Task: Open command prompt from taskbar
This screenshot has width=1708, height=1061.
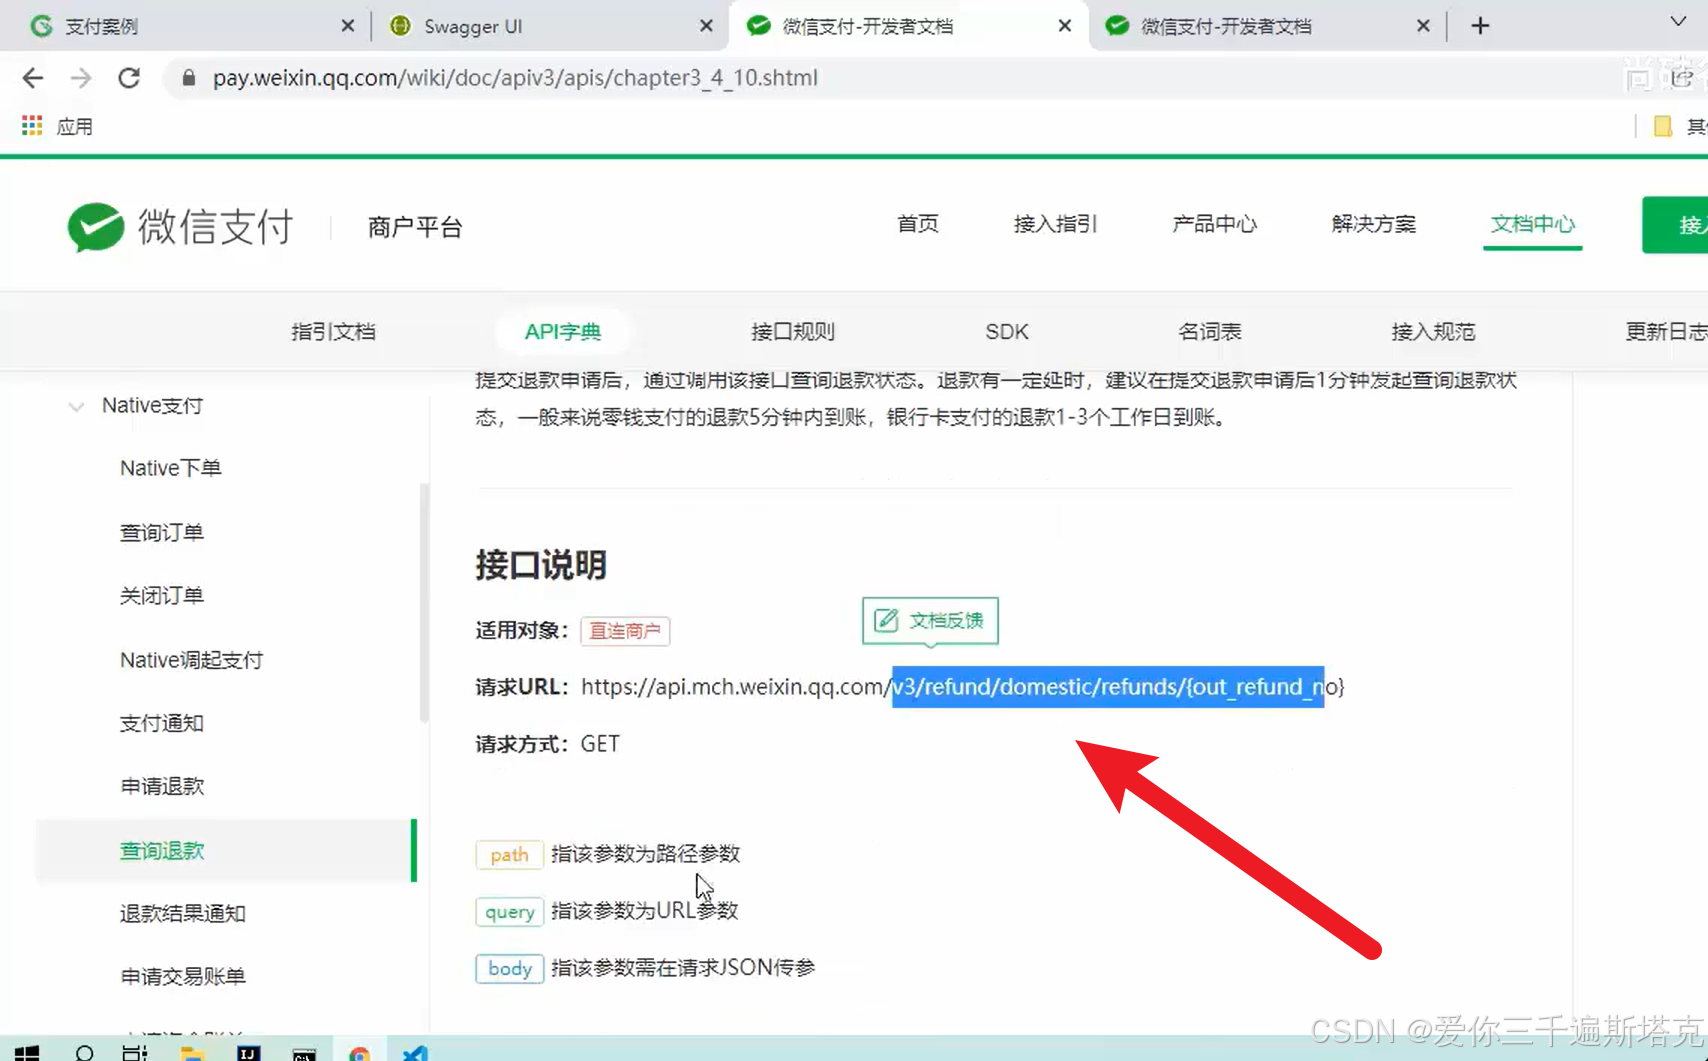Action: (x=304, y=1054)
